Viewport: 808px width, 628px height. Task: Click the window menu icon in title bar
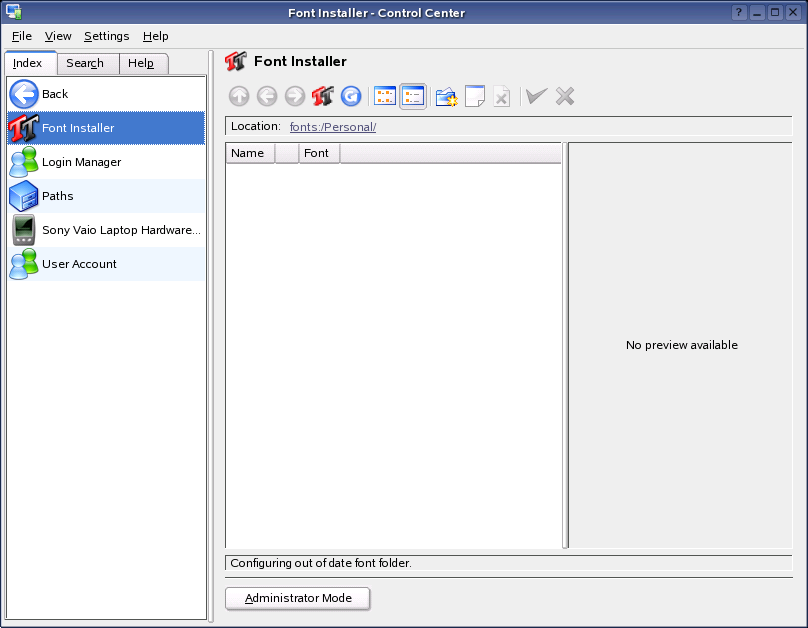13,12
